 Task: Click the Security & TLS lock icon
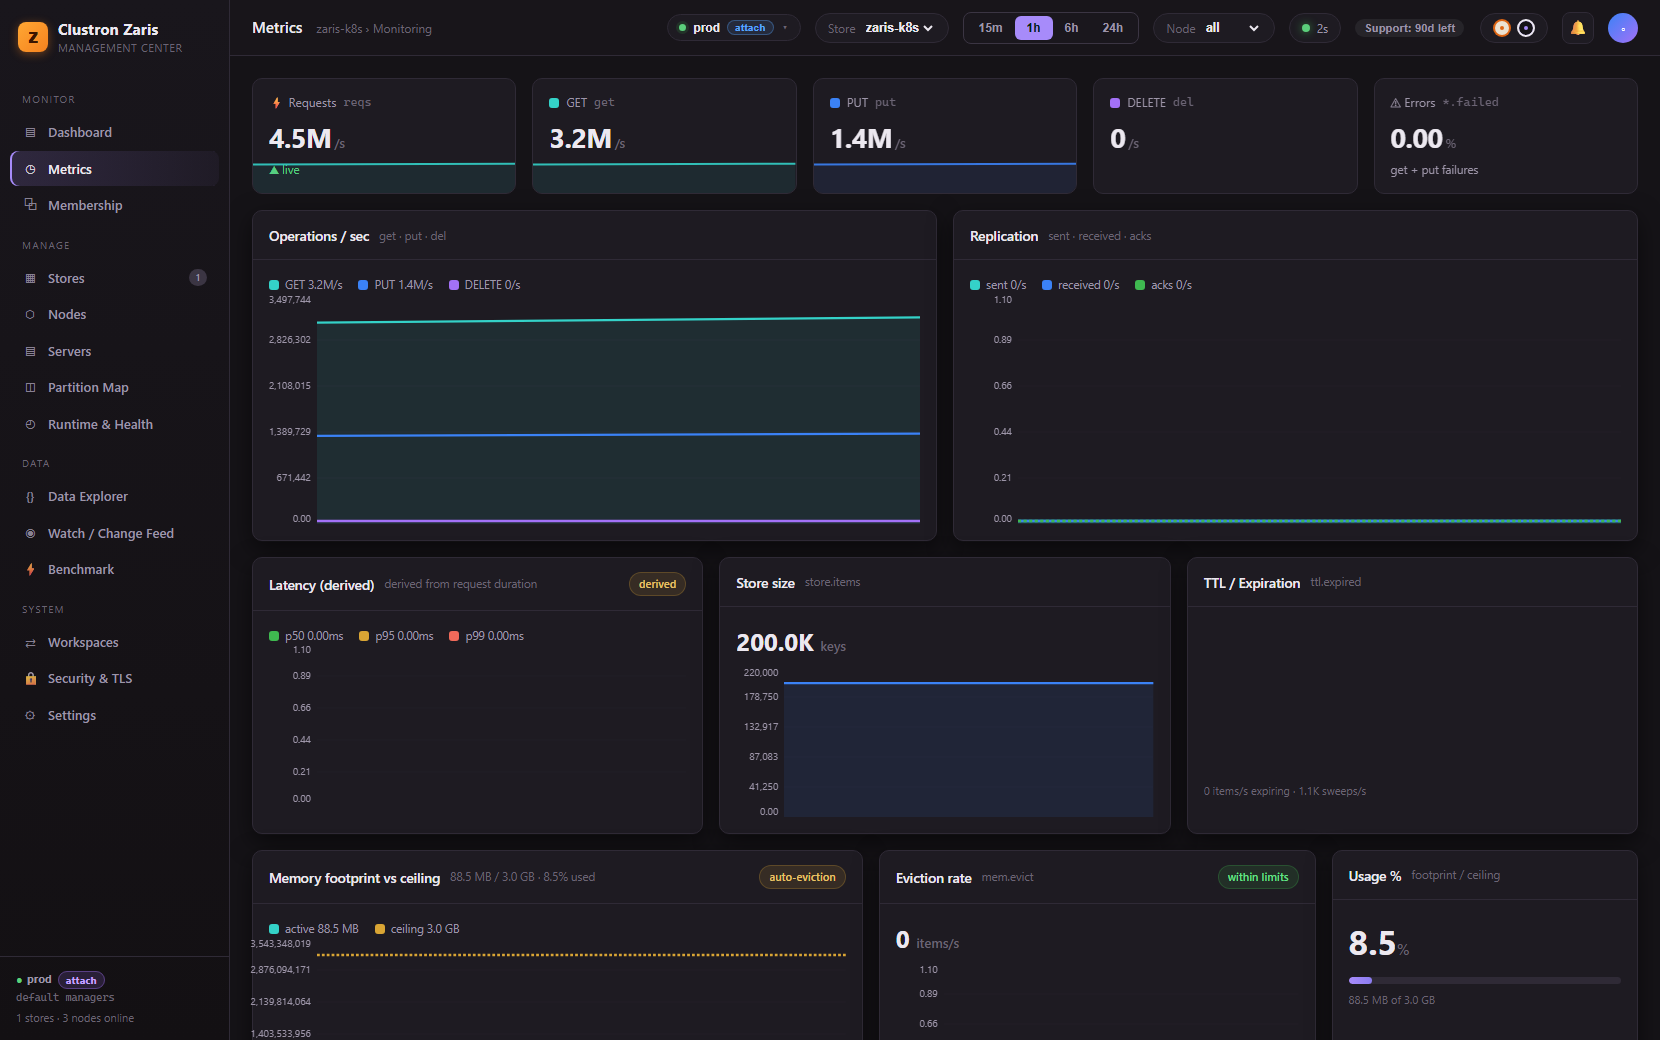(x=30, y=679)
